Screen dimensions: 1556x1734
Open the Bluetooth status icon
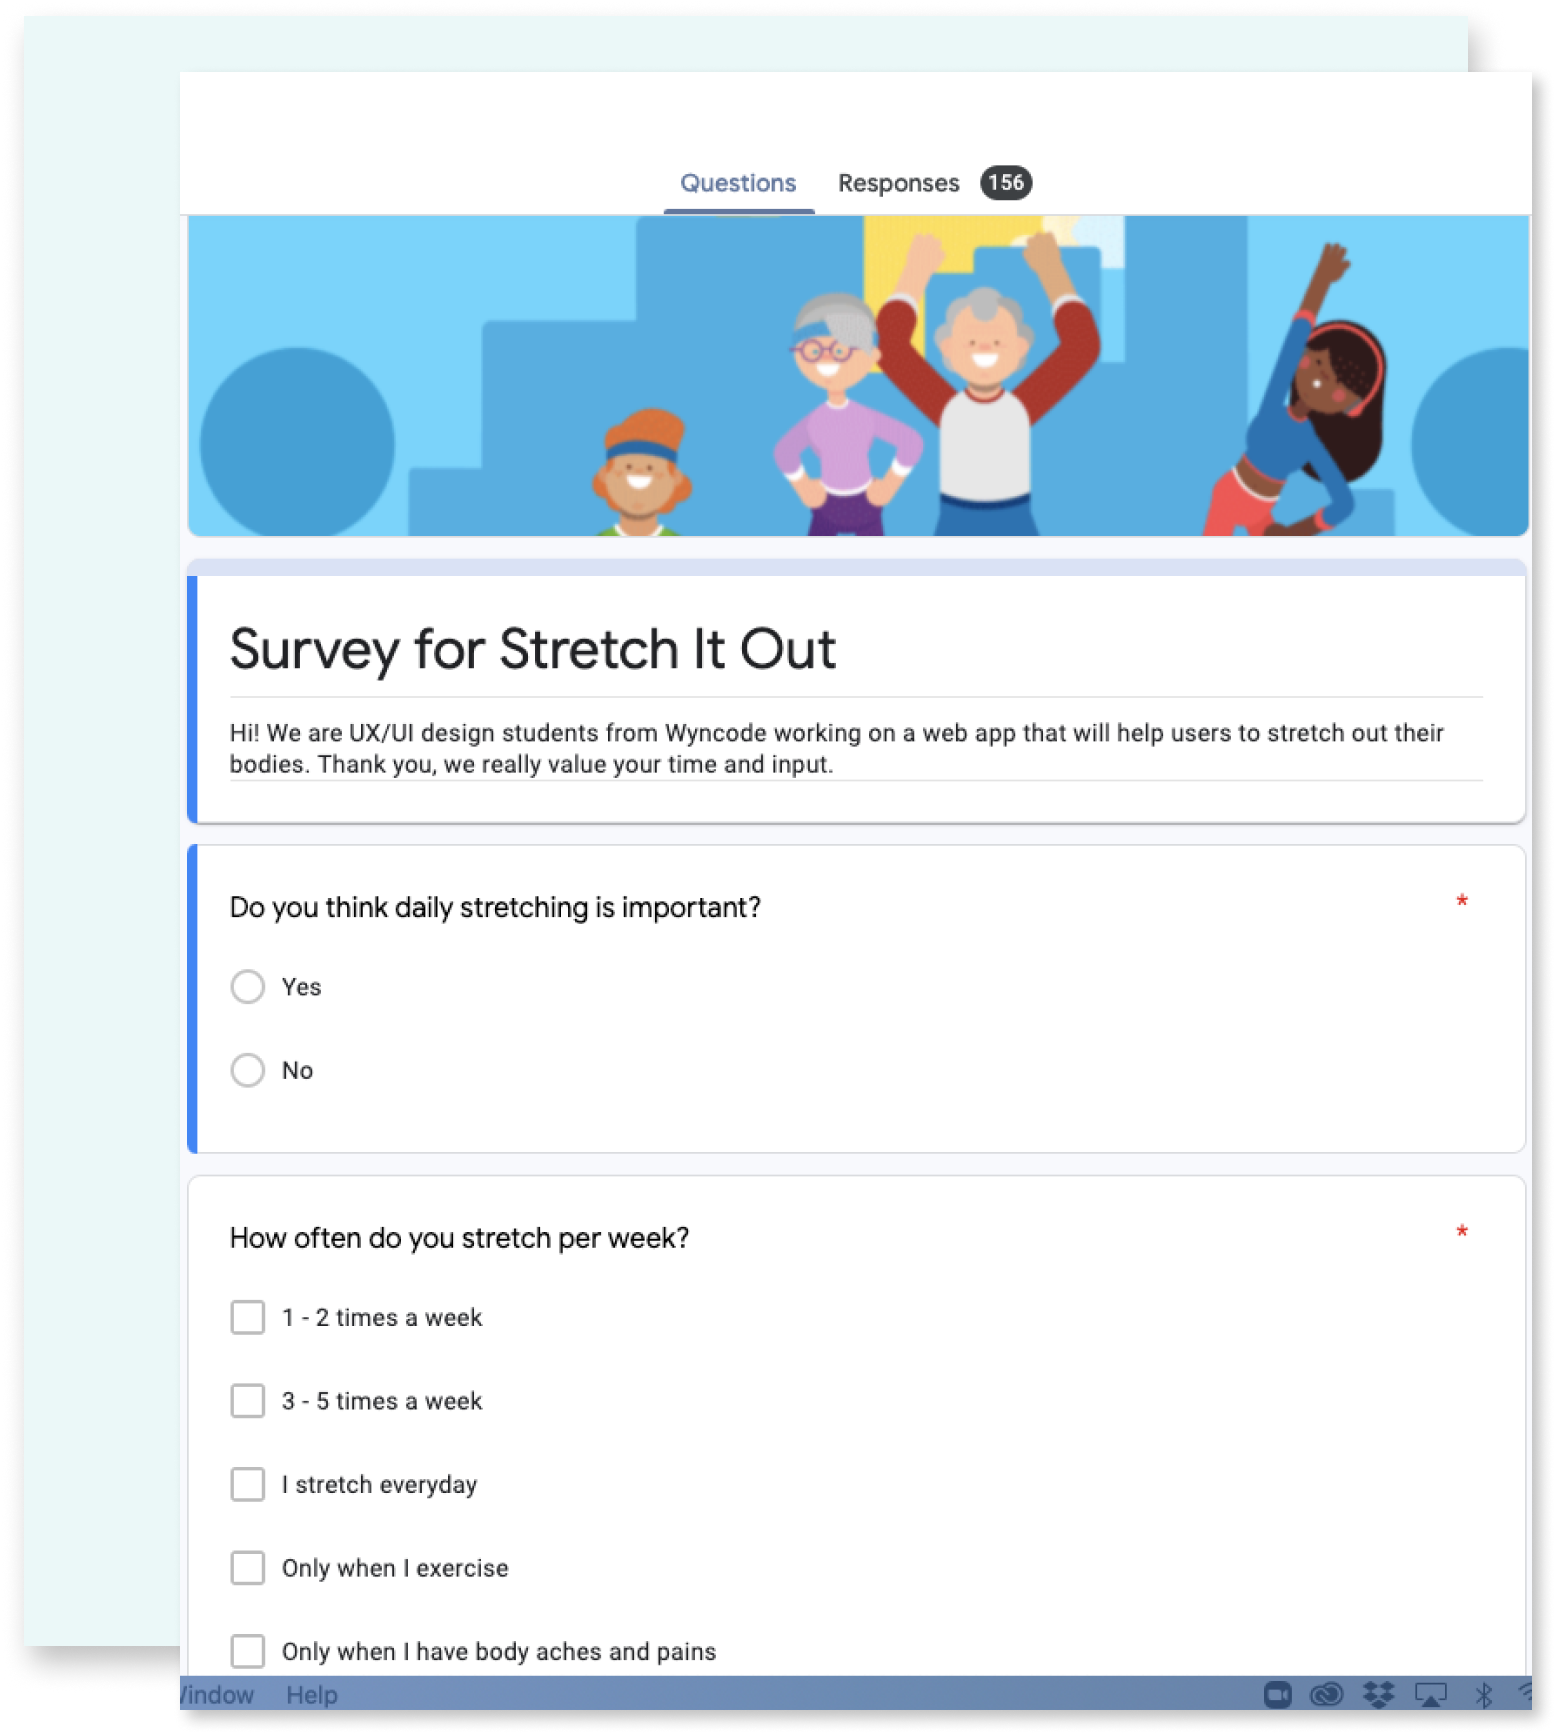1484,1694
